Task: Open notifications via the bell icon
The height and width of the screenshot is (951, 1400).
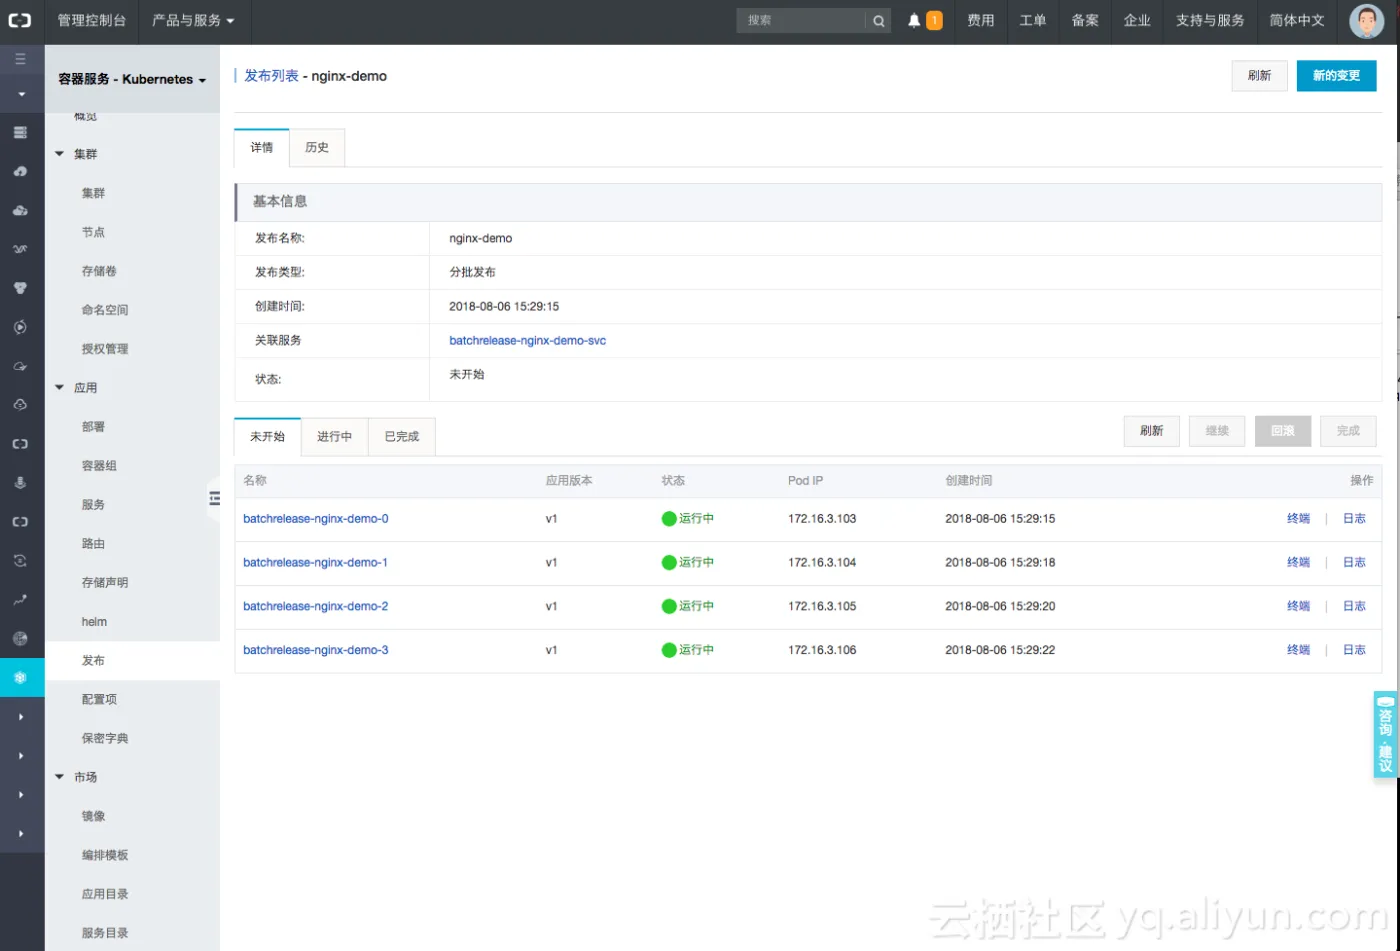Action: point(914,20)
